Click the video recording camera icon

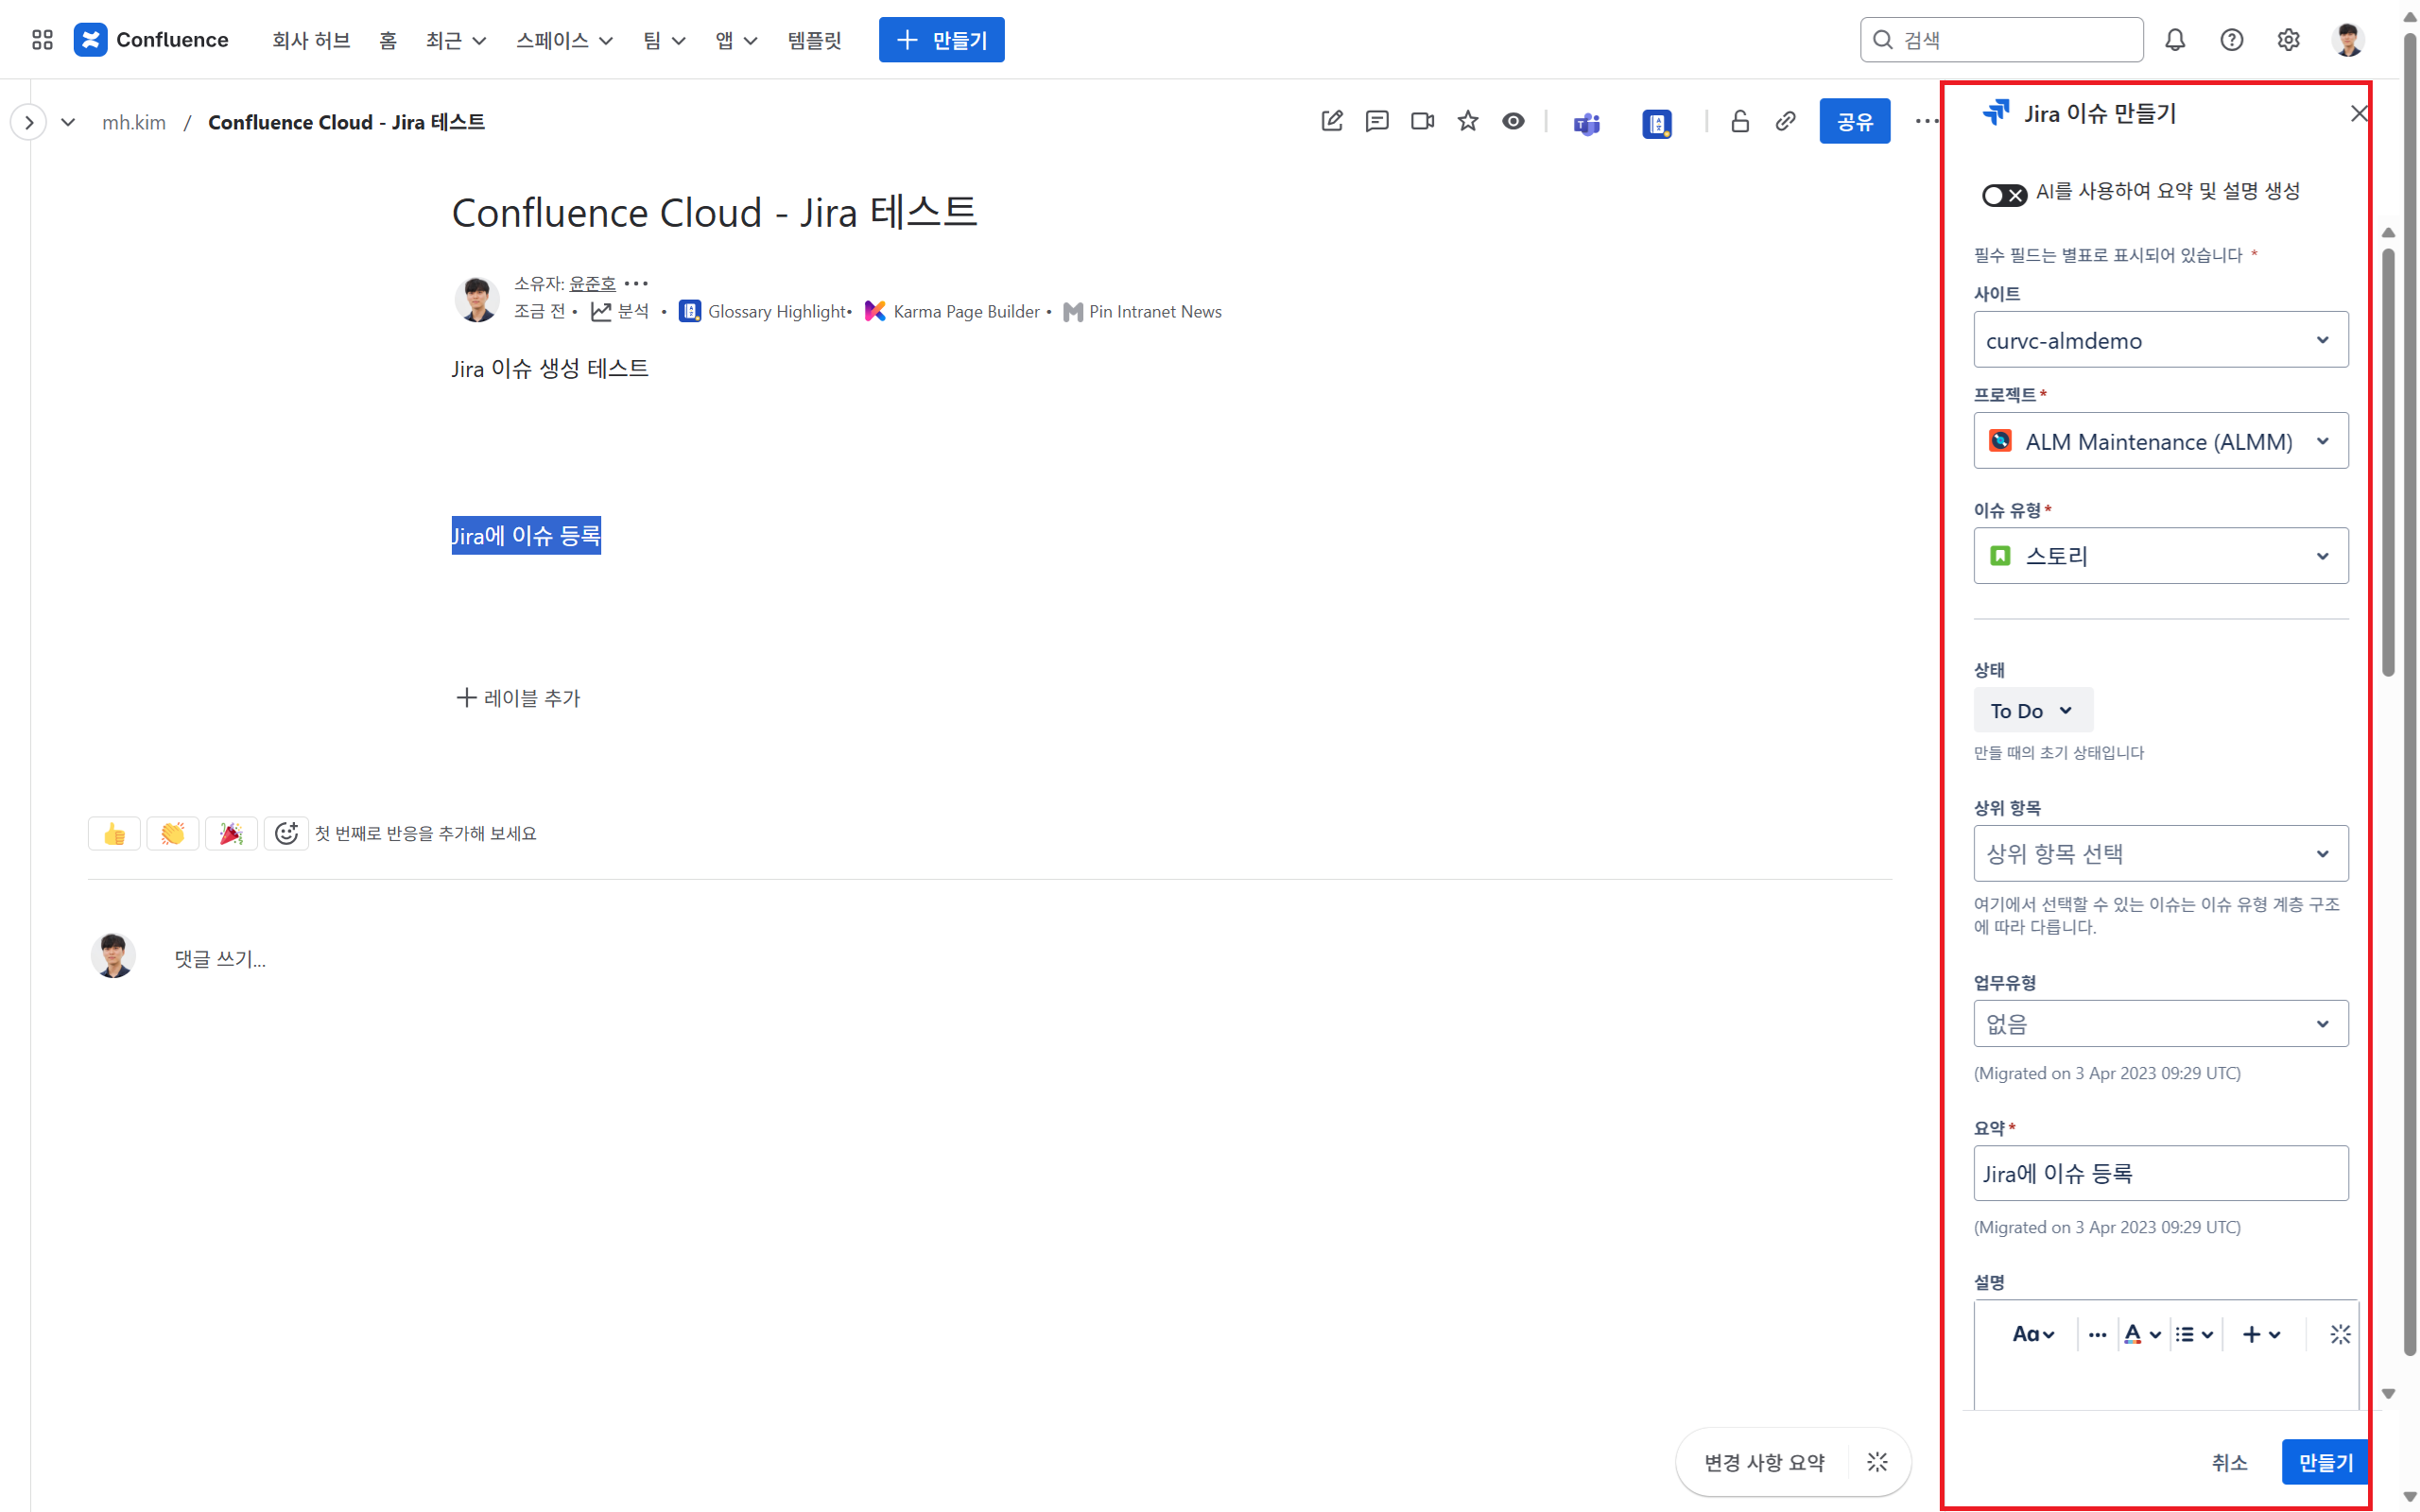pyautogui.click(x=1422, y=121)
